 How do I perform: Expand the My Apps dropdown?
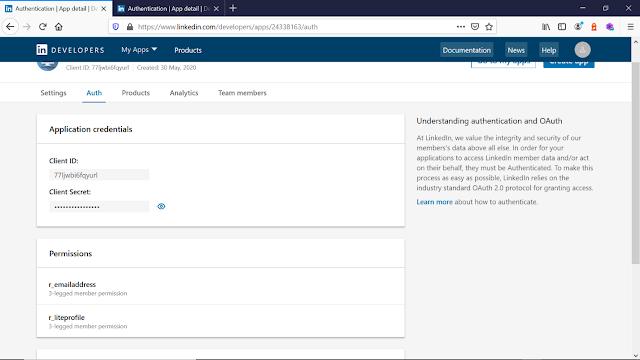pyautogui.click(x=139, y=50)
